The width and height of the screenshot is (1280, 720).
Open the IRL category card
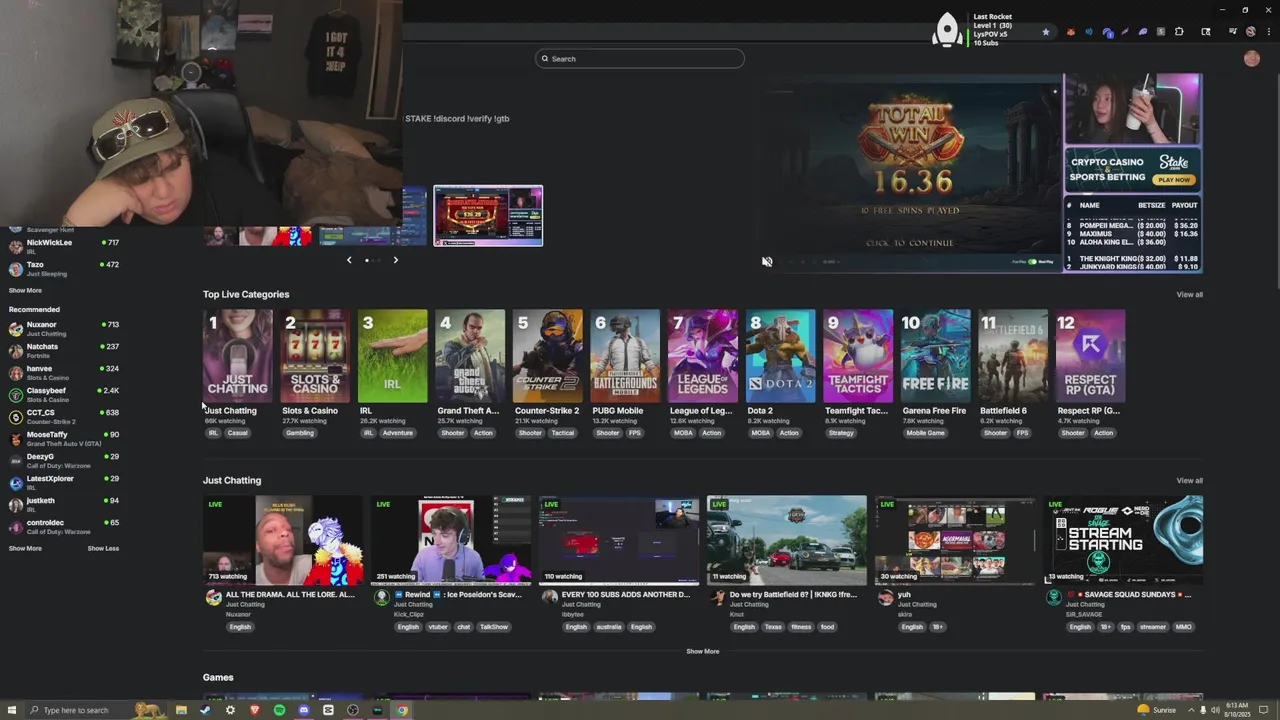point(392,356)
